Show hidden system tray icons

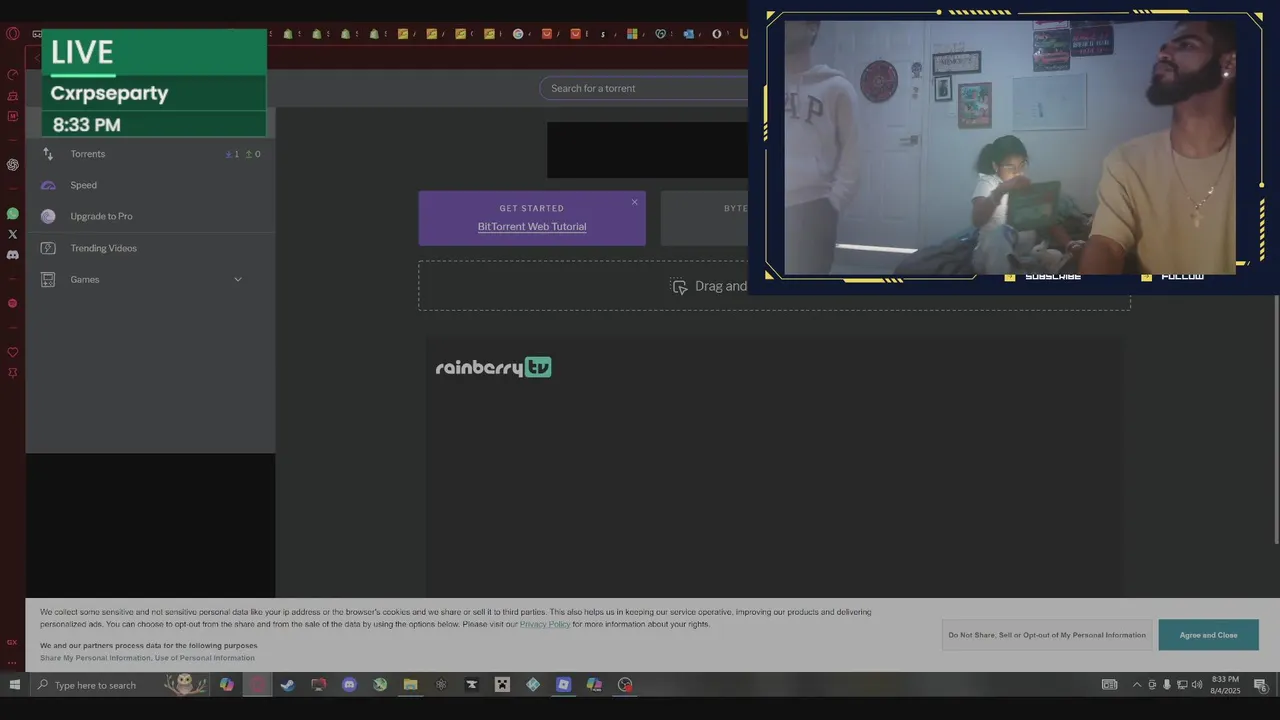point(1137,685)
